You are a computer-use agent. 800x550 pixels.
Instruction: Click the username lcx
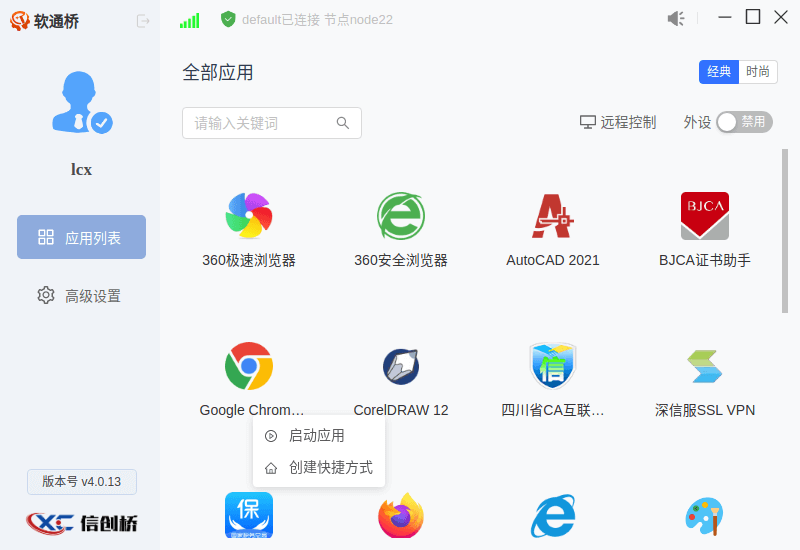click(81, 169)
